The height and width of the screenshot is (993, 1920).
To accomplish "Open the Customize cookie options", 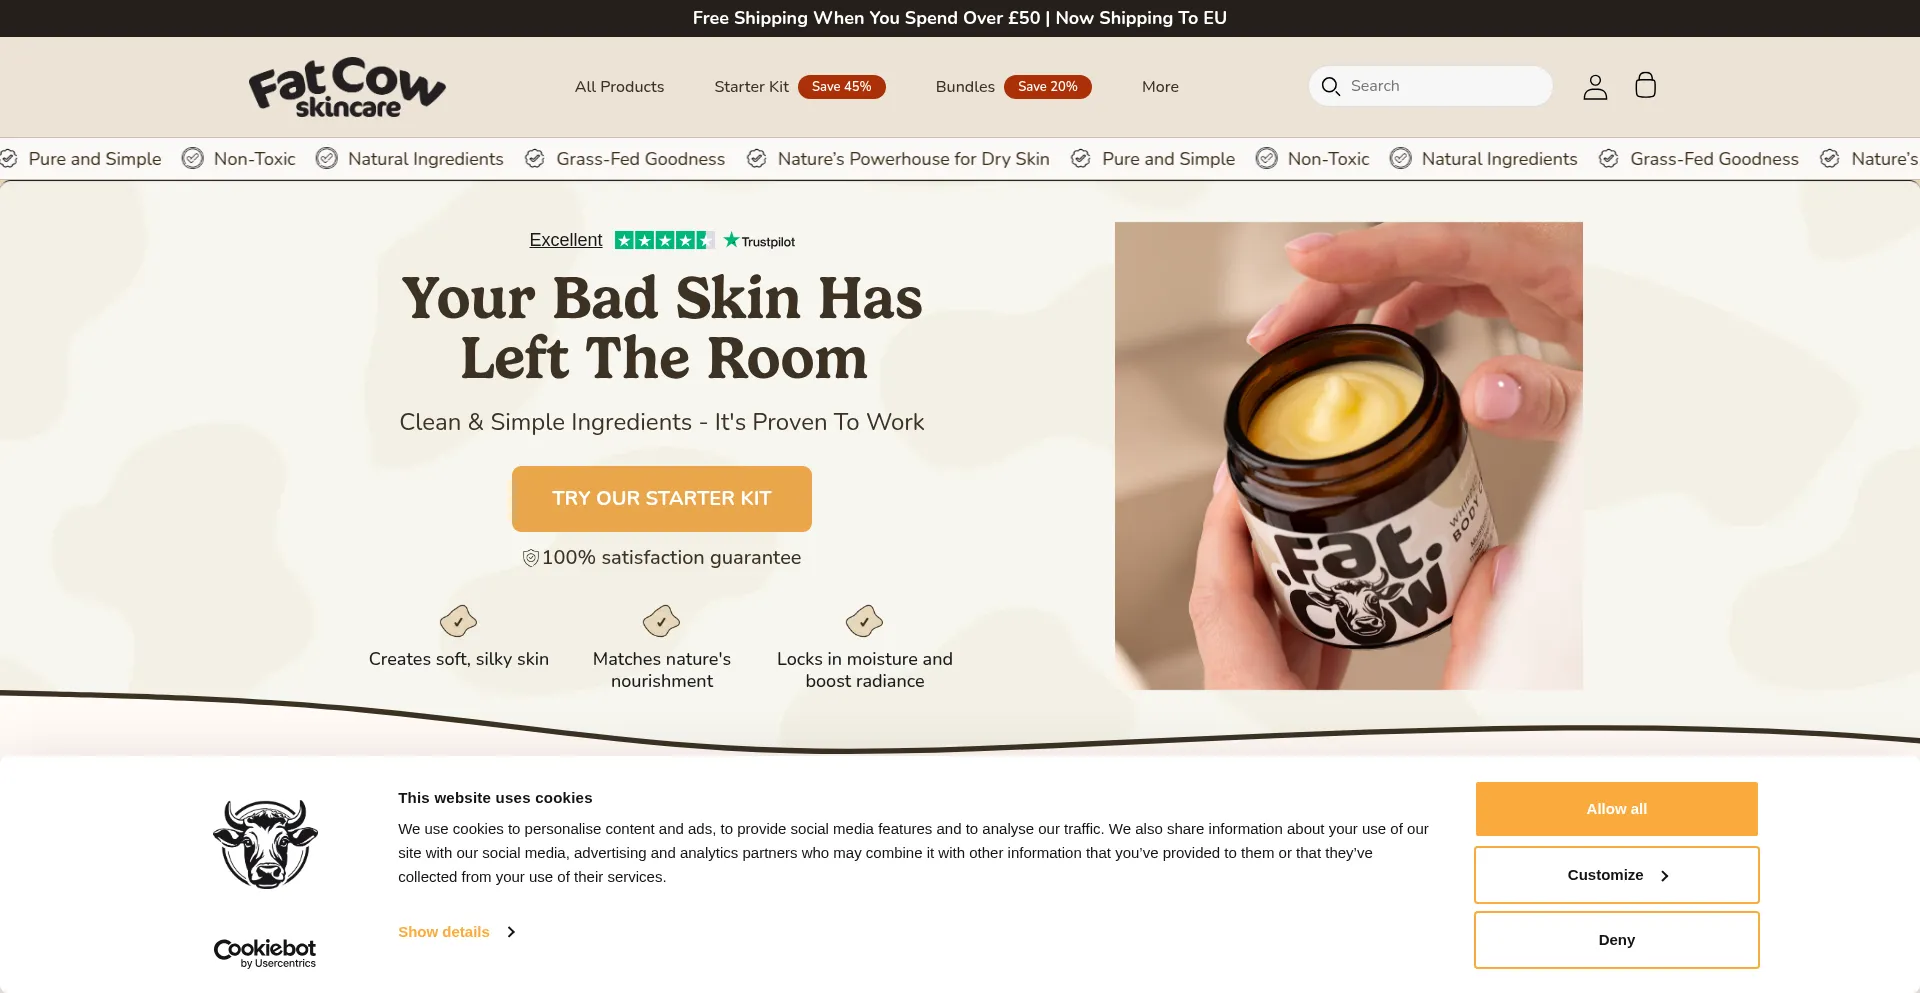I will (x=1617, y=875).
